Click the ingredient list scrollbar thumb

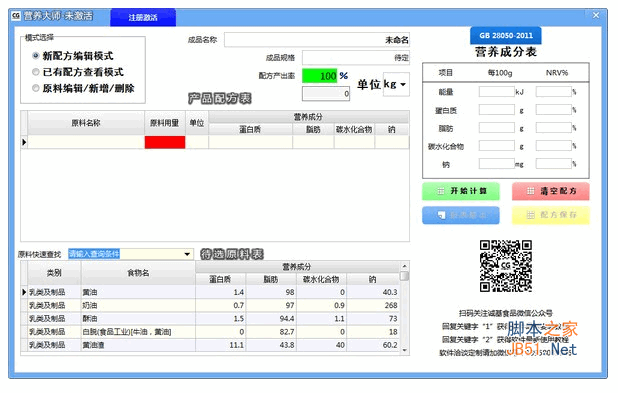click(x=404, y=276)
